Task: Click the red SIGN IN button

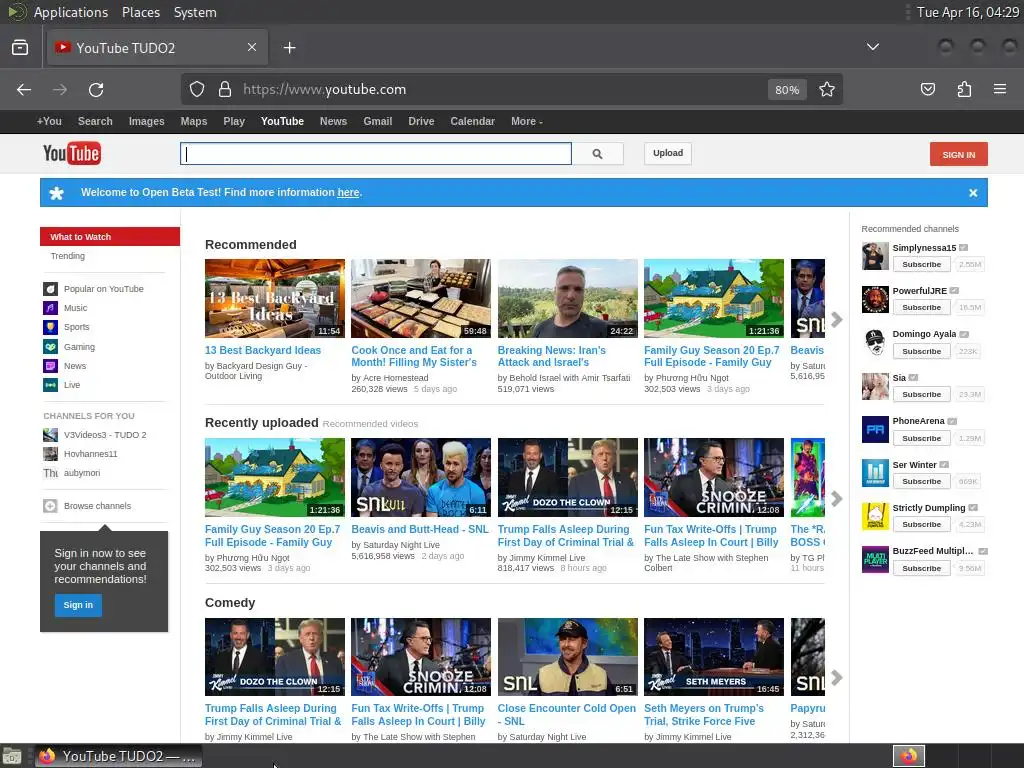Action: pyautogui.click(x=958, y=154)
